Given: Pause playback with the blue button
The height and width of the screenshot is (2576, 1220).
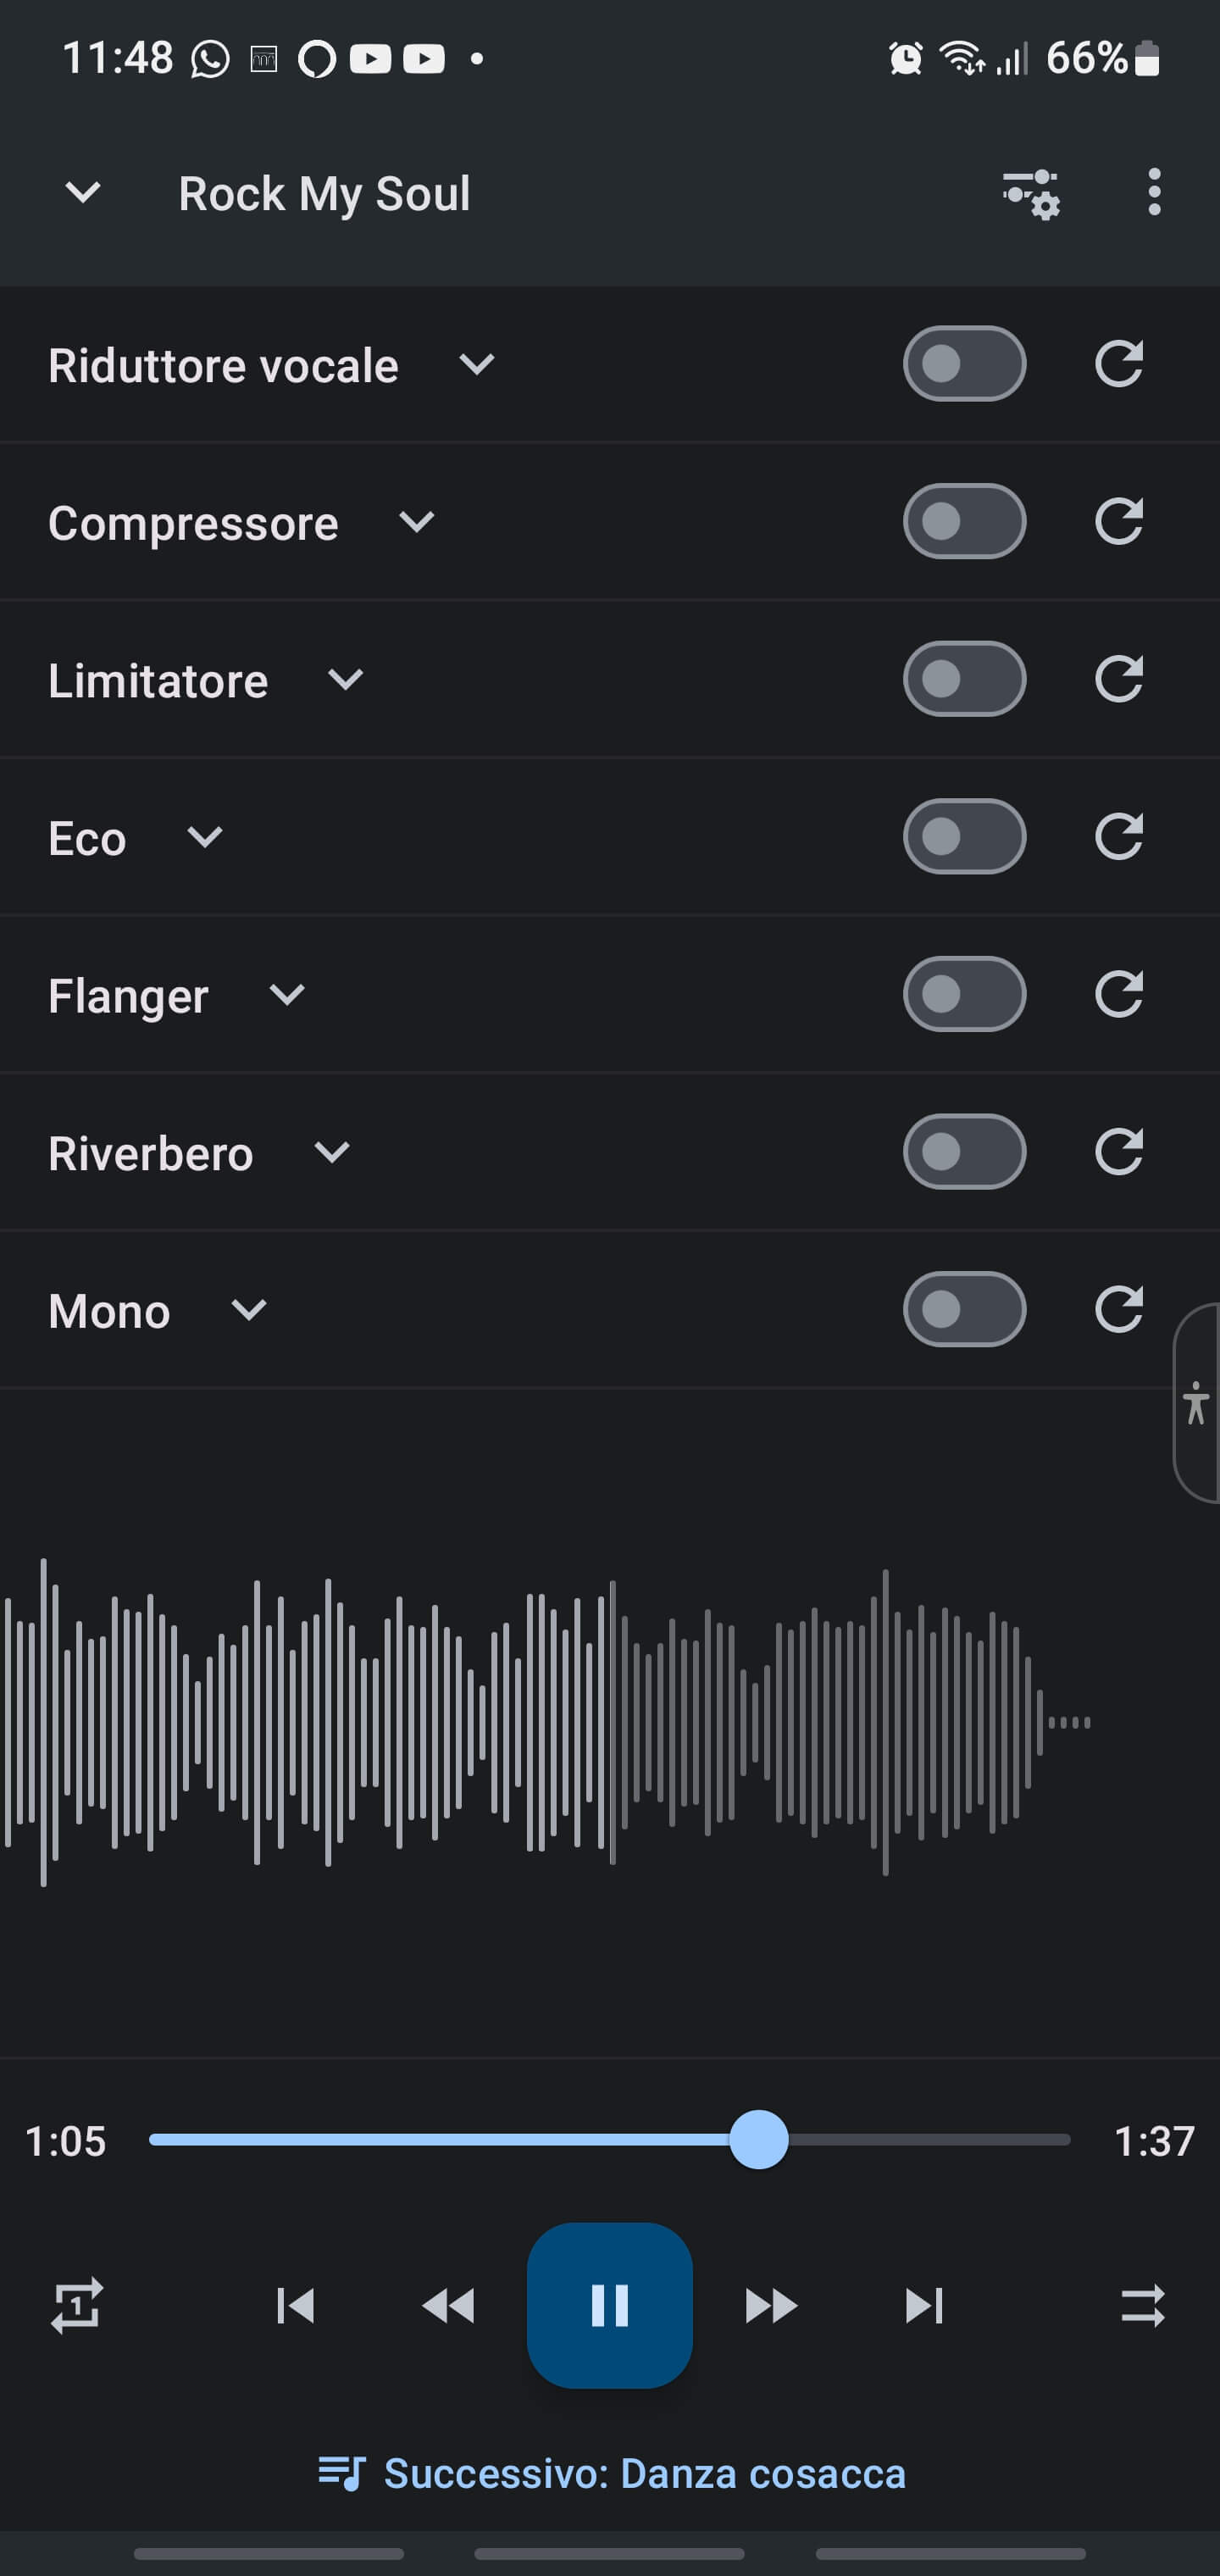Looking at the screenshot, I should click(x=610, y=2306).
